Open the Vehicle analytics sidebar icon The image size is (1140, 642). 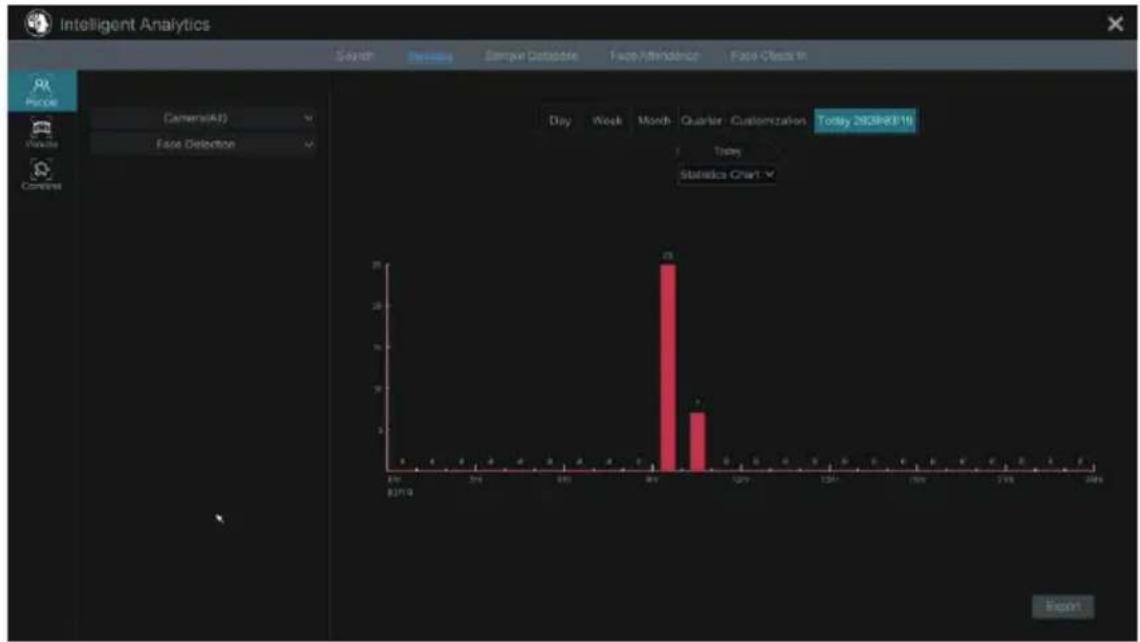pos(41,133)
